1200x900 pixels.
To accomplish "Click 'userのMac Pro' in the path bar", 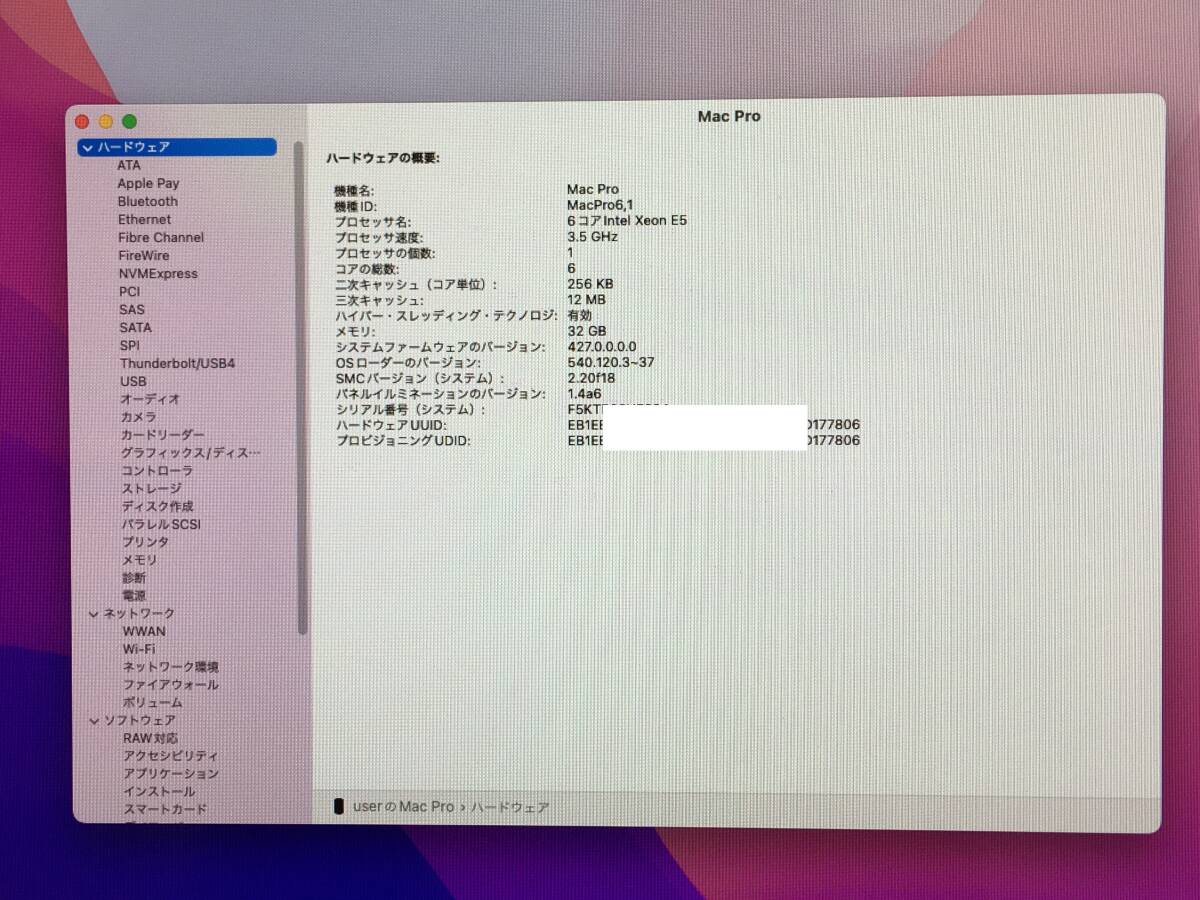I will [x=403, y=807].
